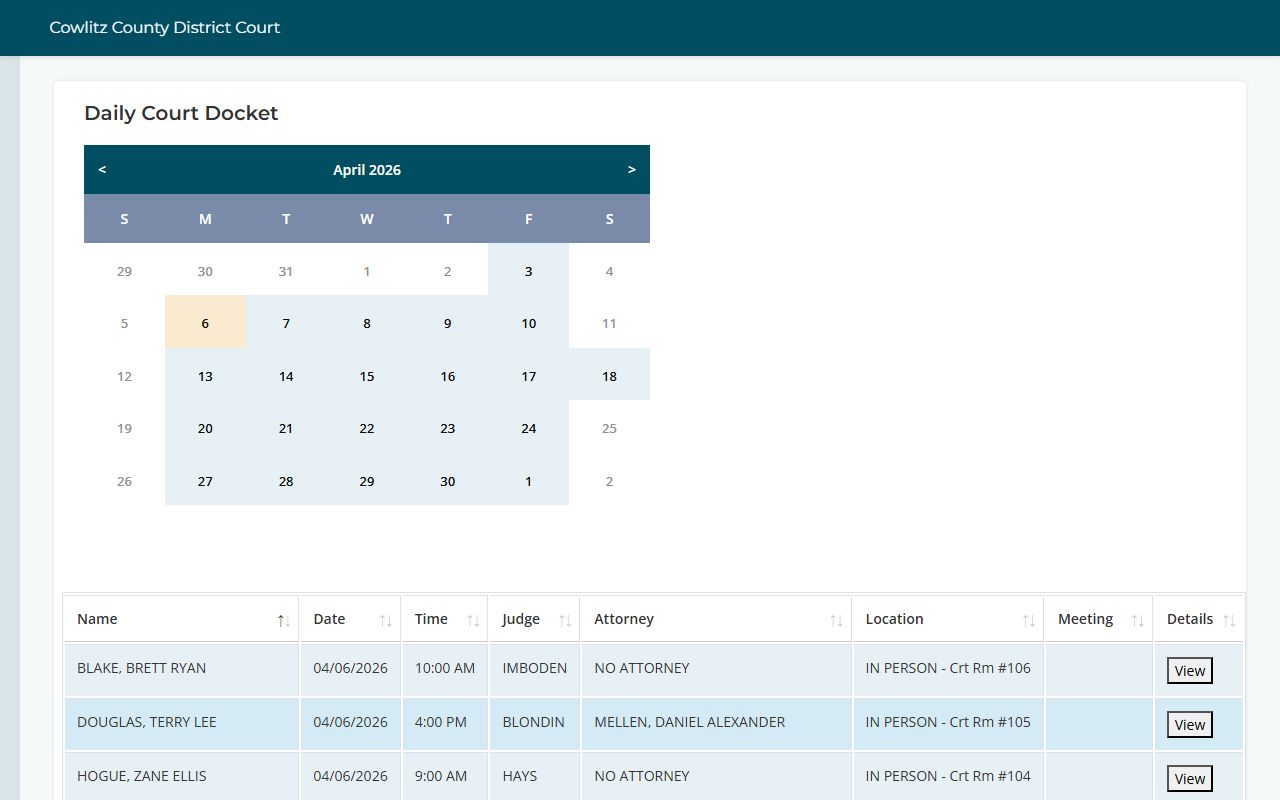View details for Douglas, Terry Lee

pyautogui.click(x=1189, y=725)
